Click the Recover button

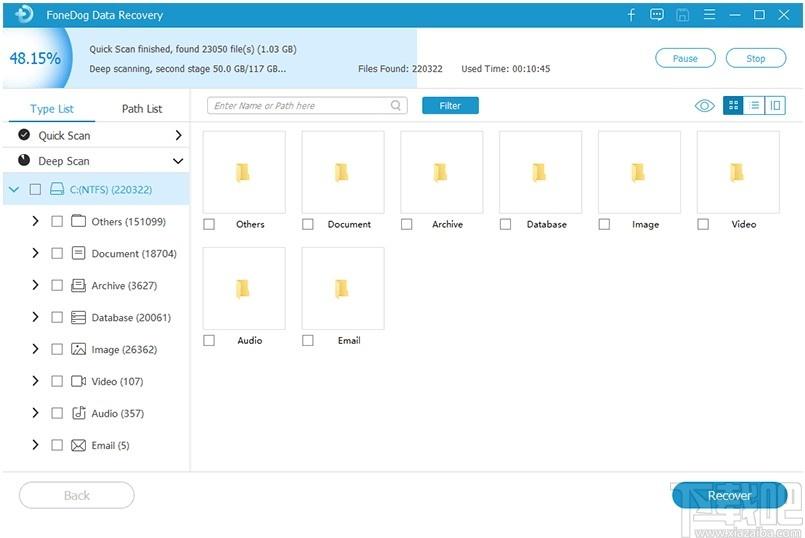click(x=730, y=495)
